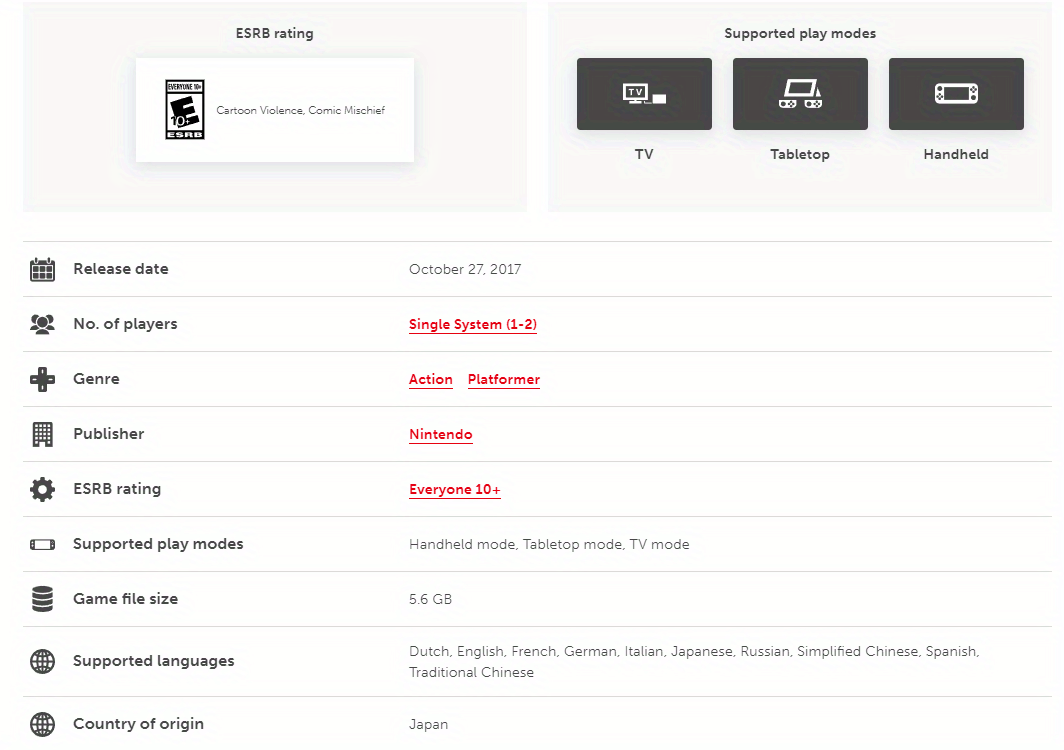Screen dimensions: 1064x750
Task: Click the gear icon beside ESRB rating
Action: click(x=42, y=489)
